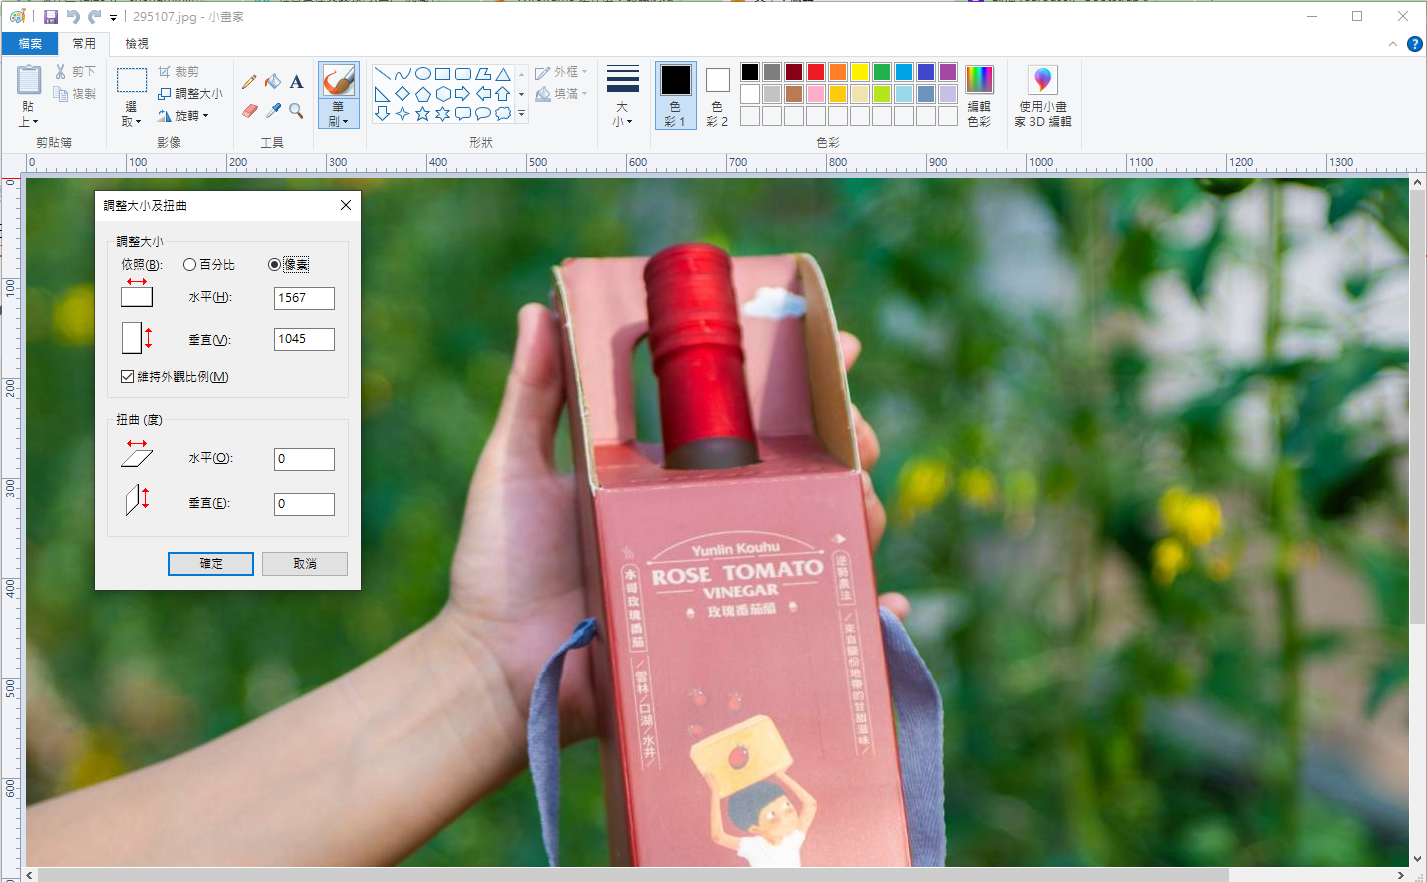Click the skew Vertical (垂直) degrees field
The image size is (1427, 882).
coord(305,504)
